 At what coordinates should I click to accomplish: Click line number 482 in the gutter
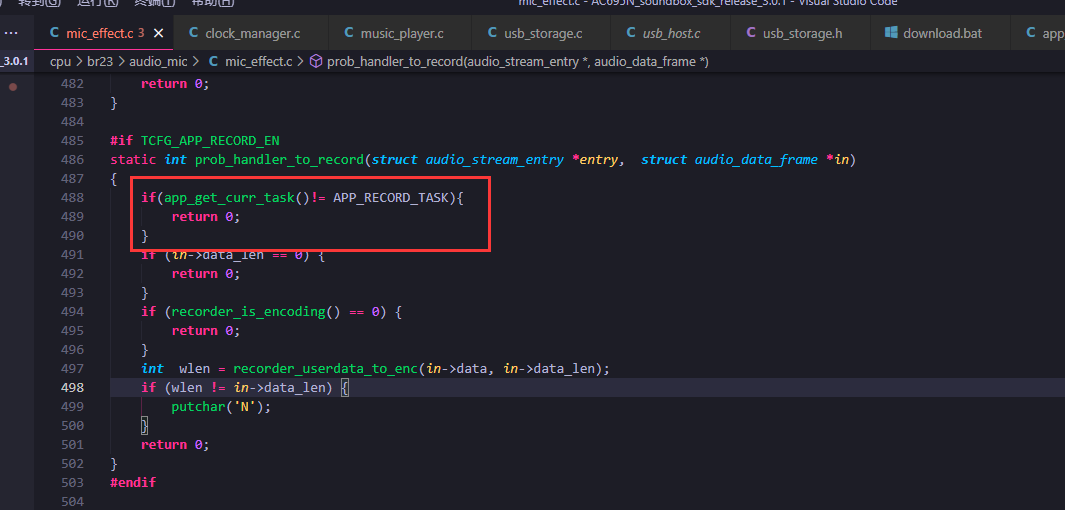(x=72, y=84)
